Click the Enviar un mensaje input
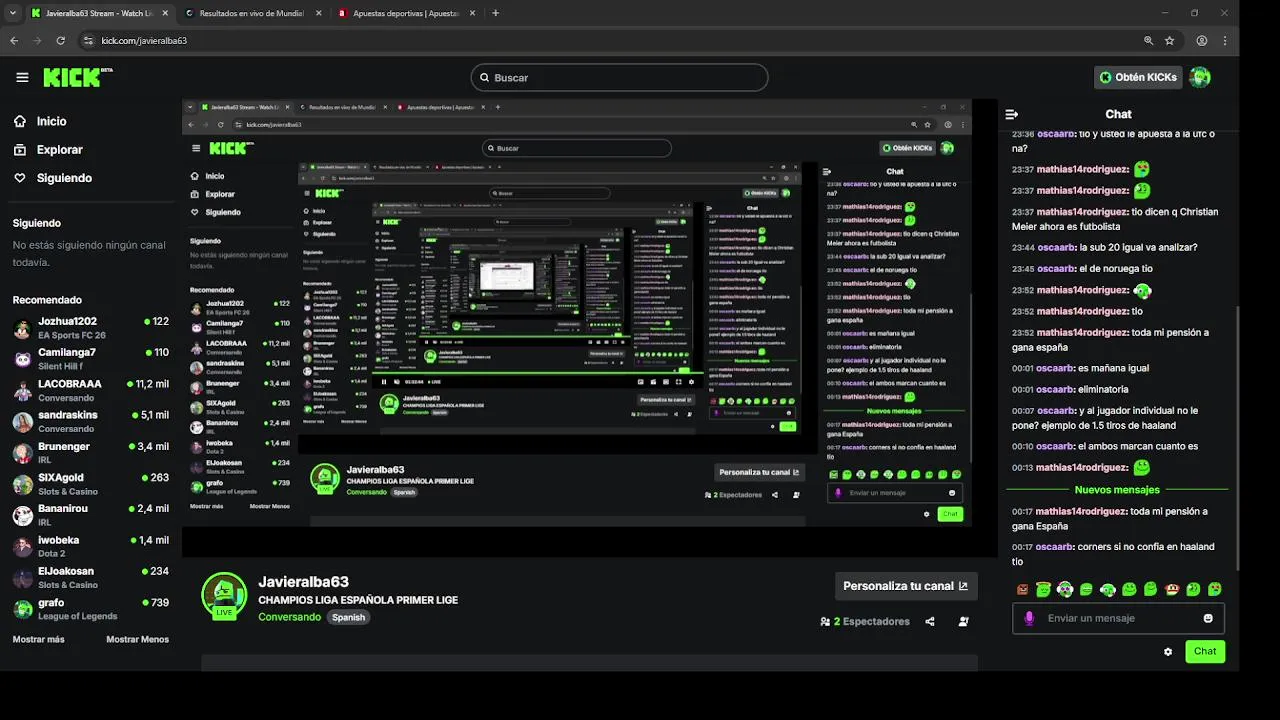 tap(1118, 618)
